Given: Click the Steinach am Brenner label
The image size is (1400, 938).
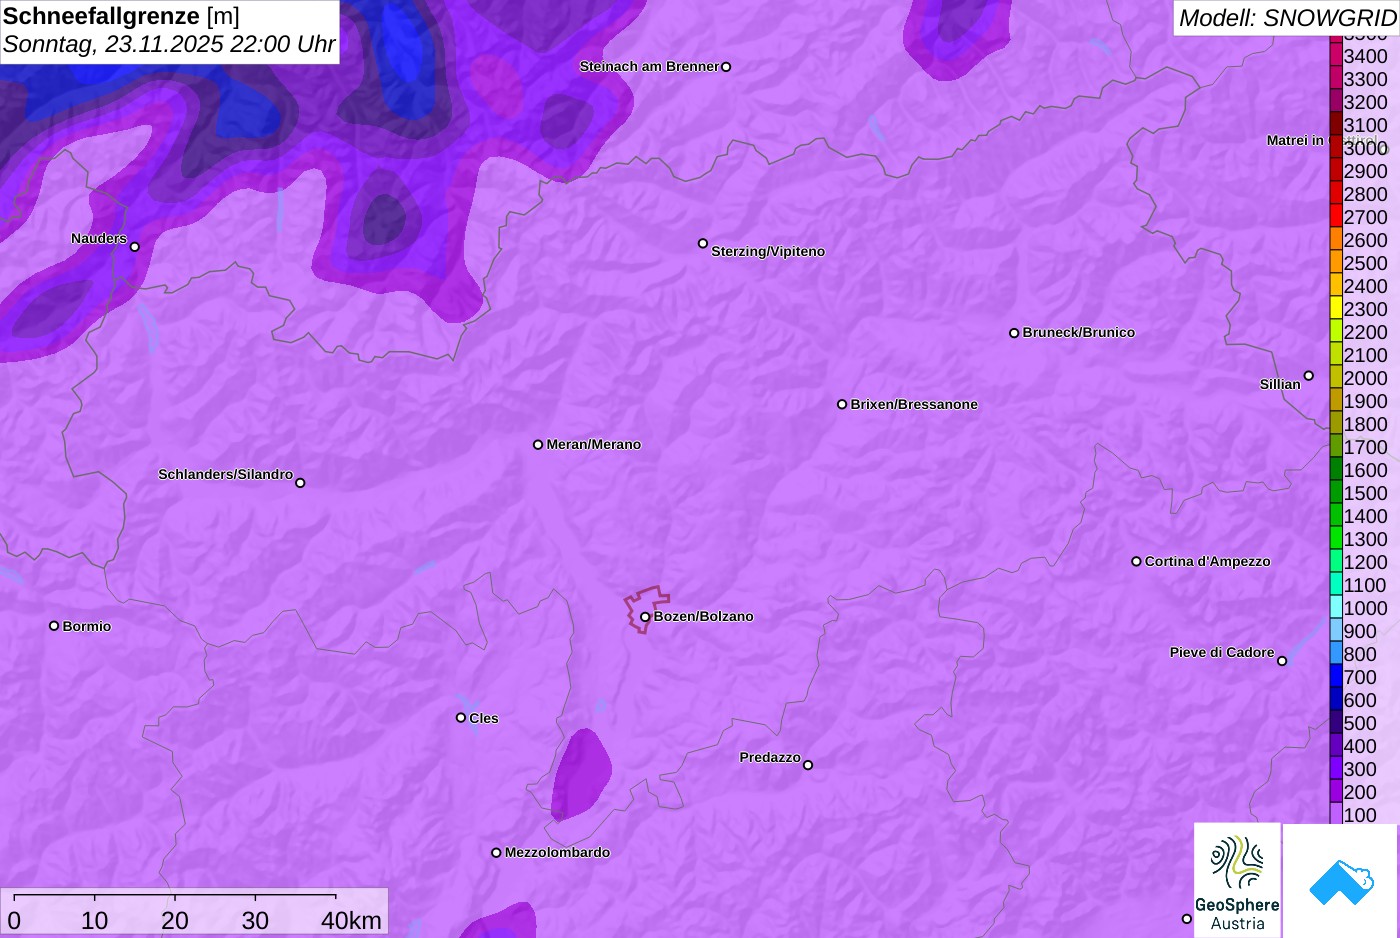Looking at the screenshot, I should click(x=649, y=67).
